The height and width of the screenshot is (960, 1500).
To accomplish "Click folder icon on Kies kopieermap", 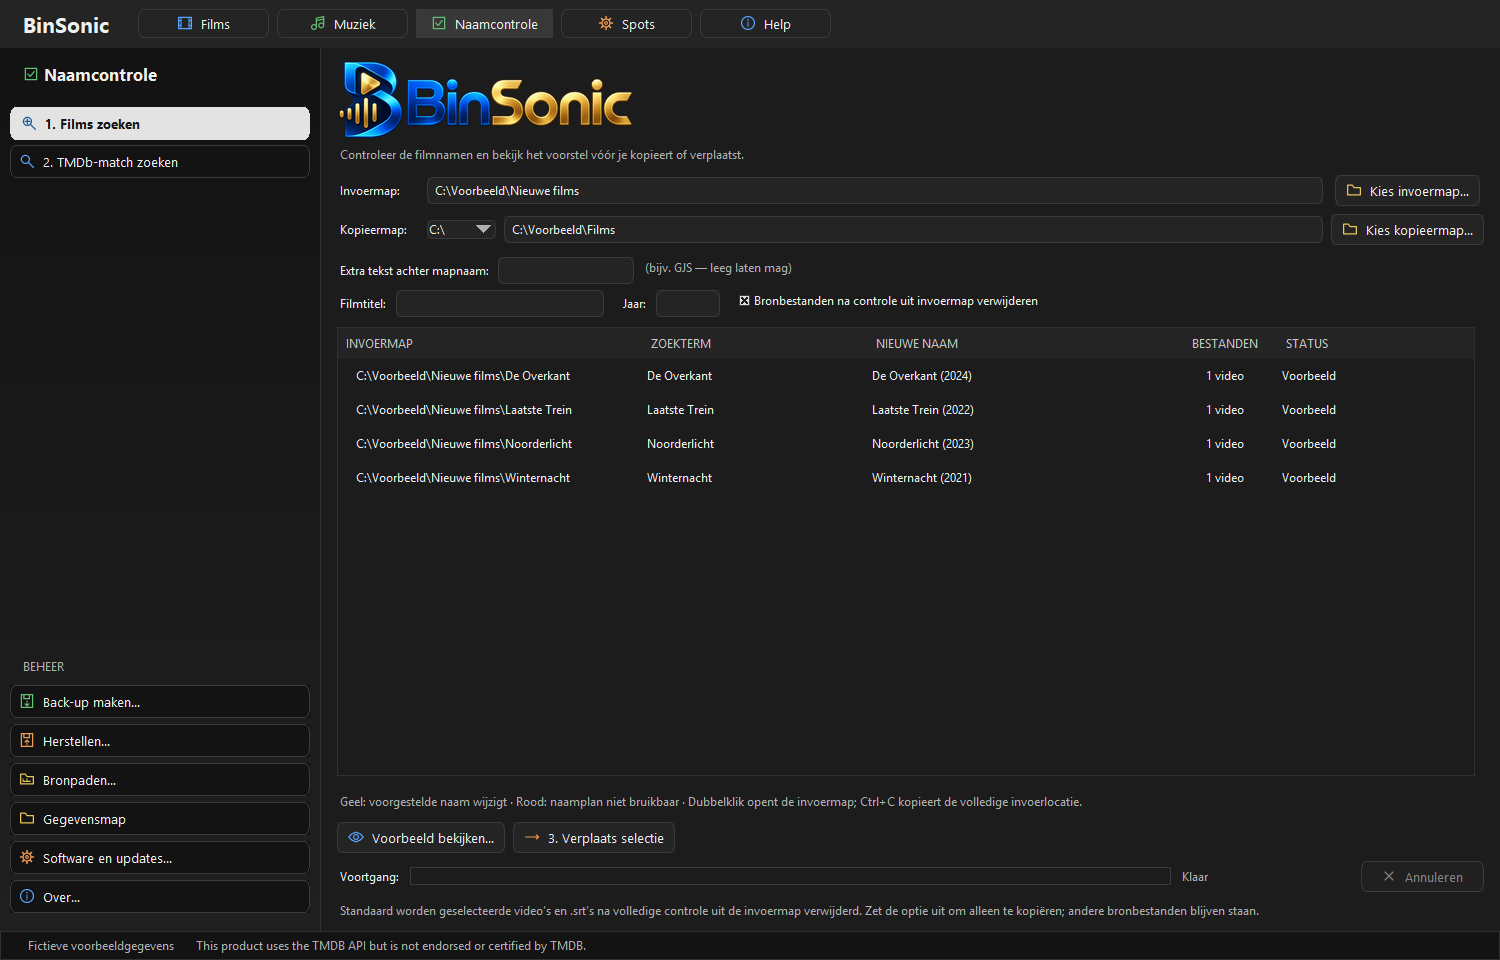I will (1350, 229).
